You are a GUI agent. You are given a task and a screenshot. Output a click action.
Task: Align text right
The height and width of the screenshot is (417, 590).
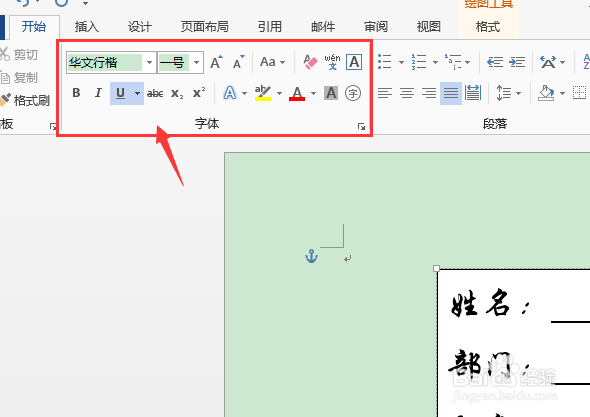pyautogui.click(x=429, y=93)
